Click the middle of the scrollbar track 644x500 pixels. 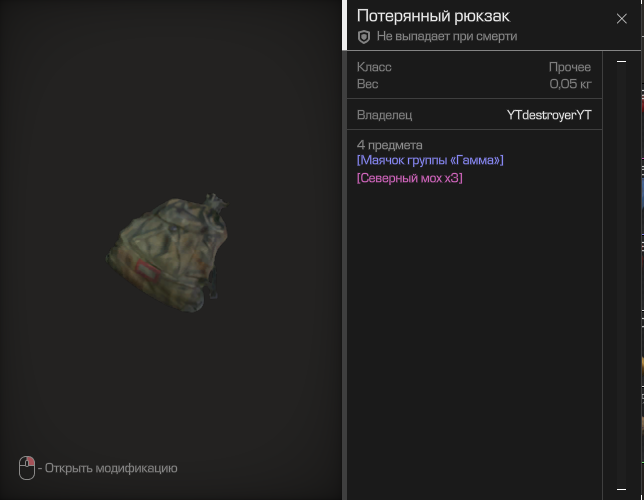(621, 275)
